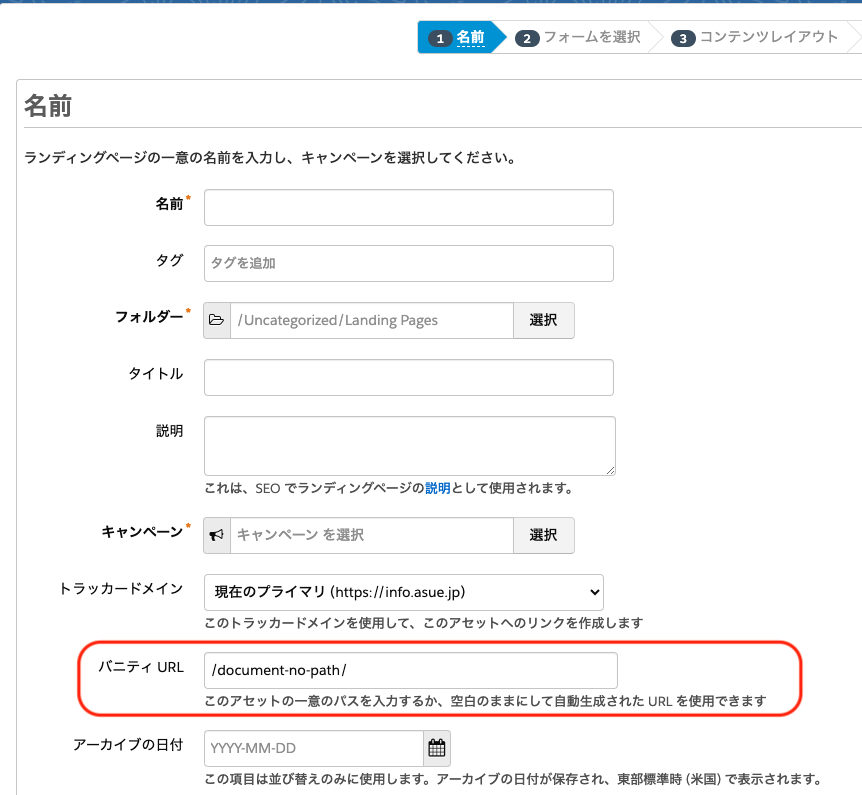This screenshot has width=862, height=795.
Task: Click the キャンペーン field label
Action: pyautogui.click(x=142, y=532)
